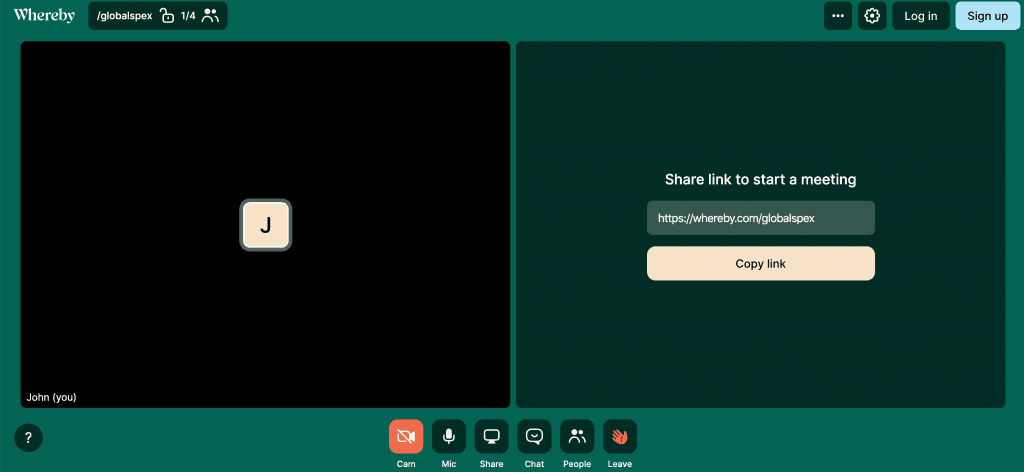
Task: Click the J avatar in video tile
Action: point(266,225)
